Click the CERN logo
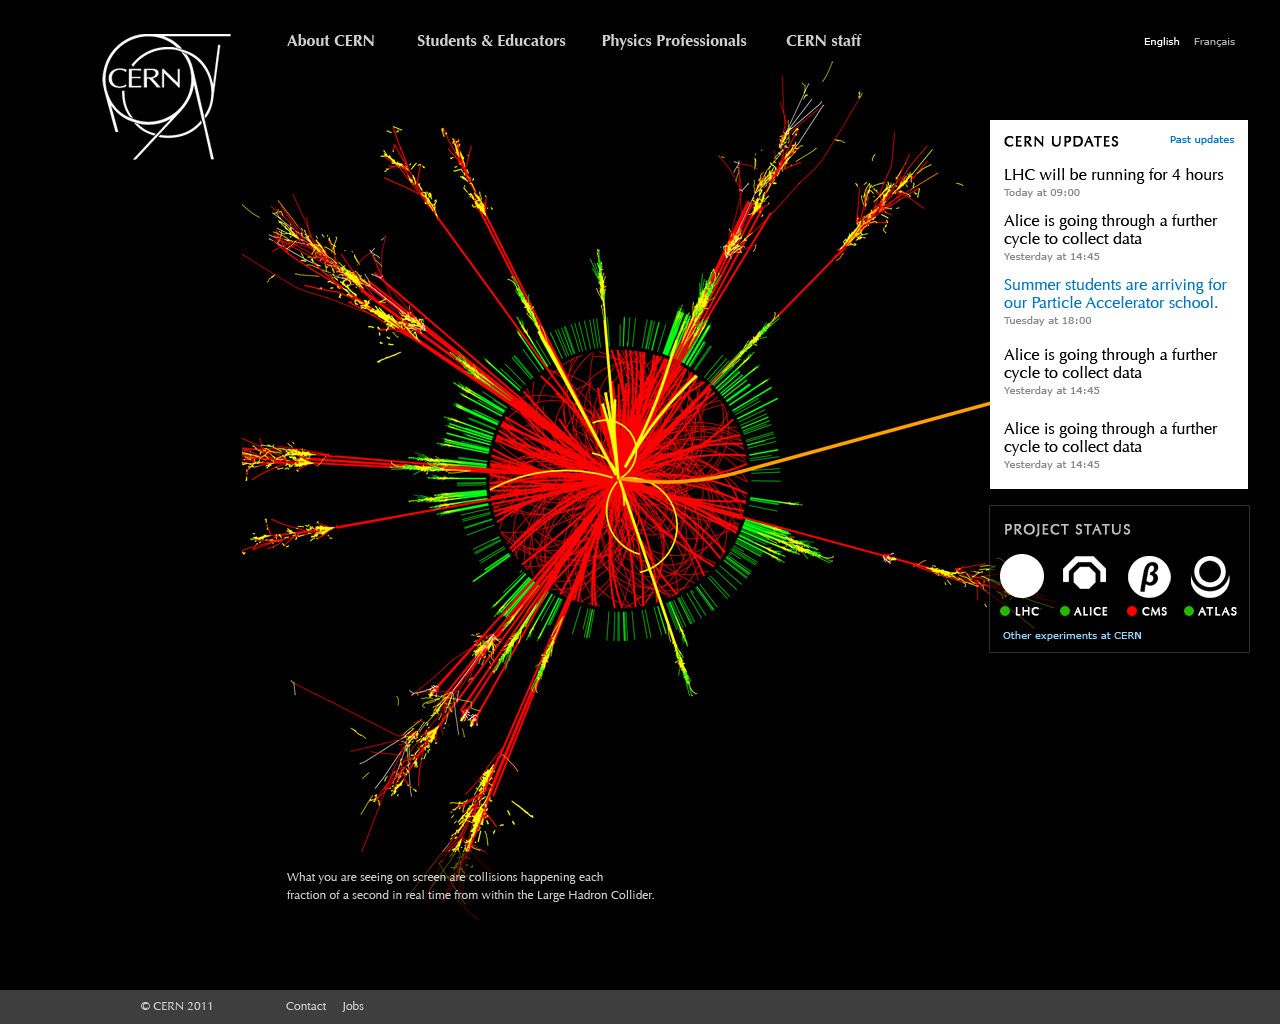 point(166,96)
